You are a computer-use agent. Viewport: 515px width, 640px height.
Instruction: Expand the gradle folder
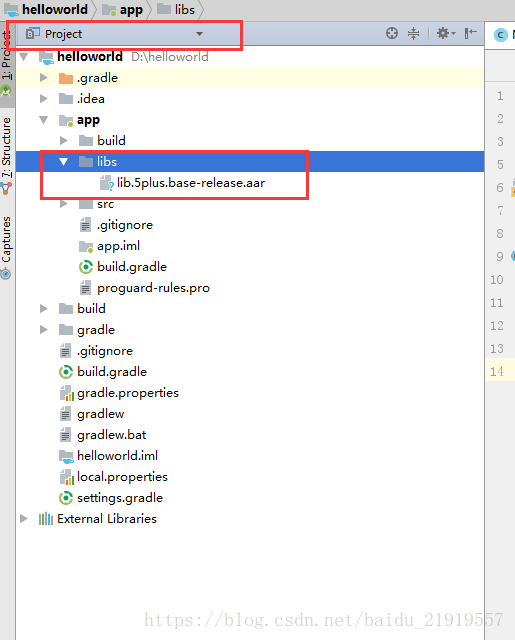(44, 329)
